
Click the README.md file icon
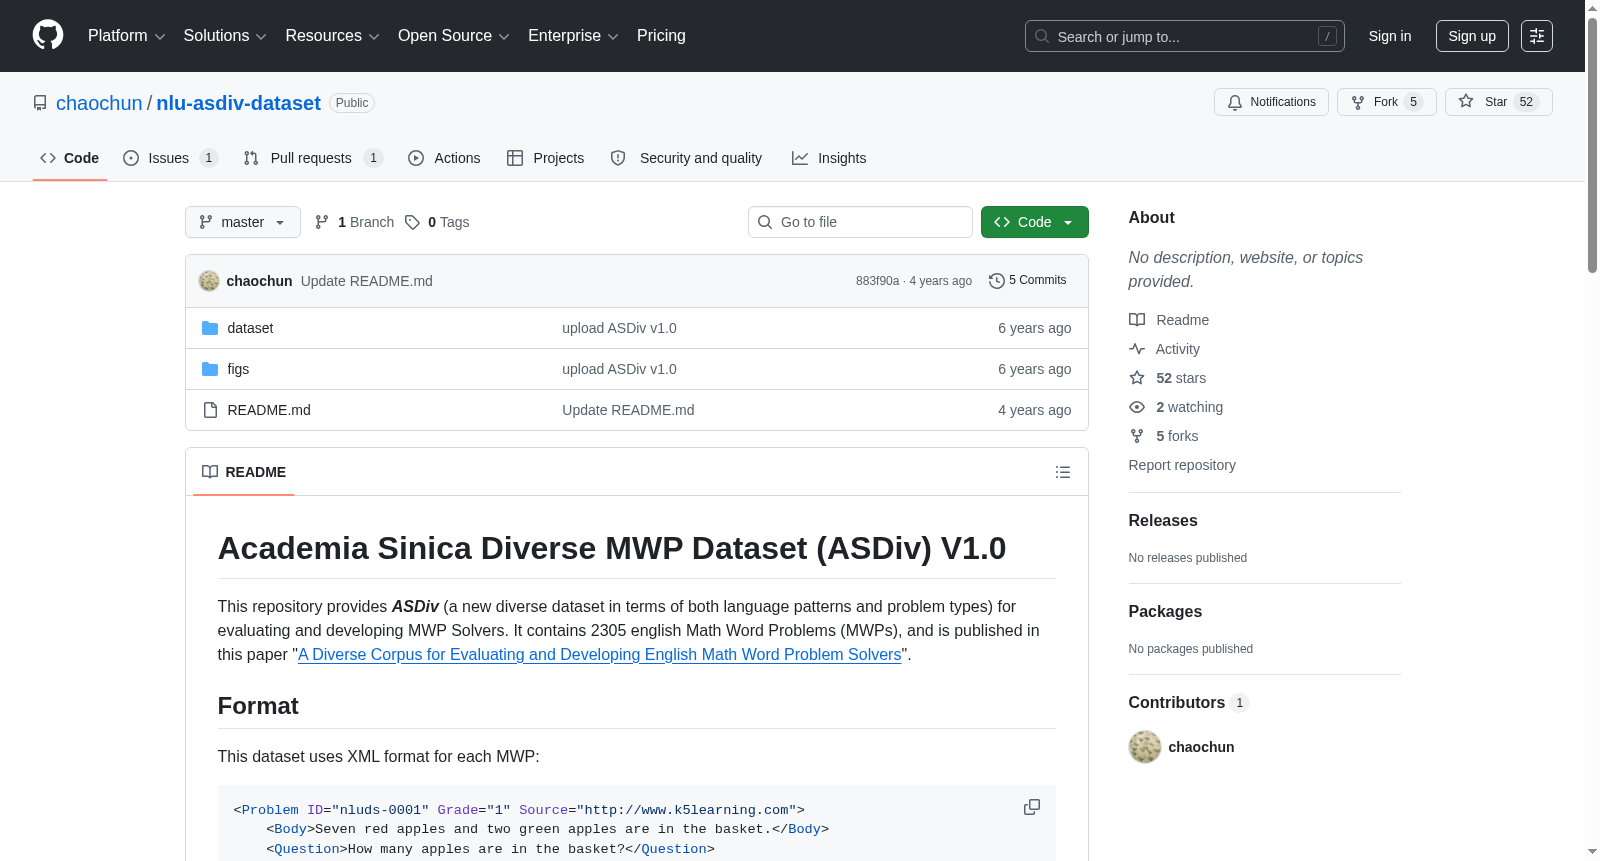pyautogui.click(x=210, y=410)
